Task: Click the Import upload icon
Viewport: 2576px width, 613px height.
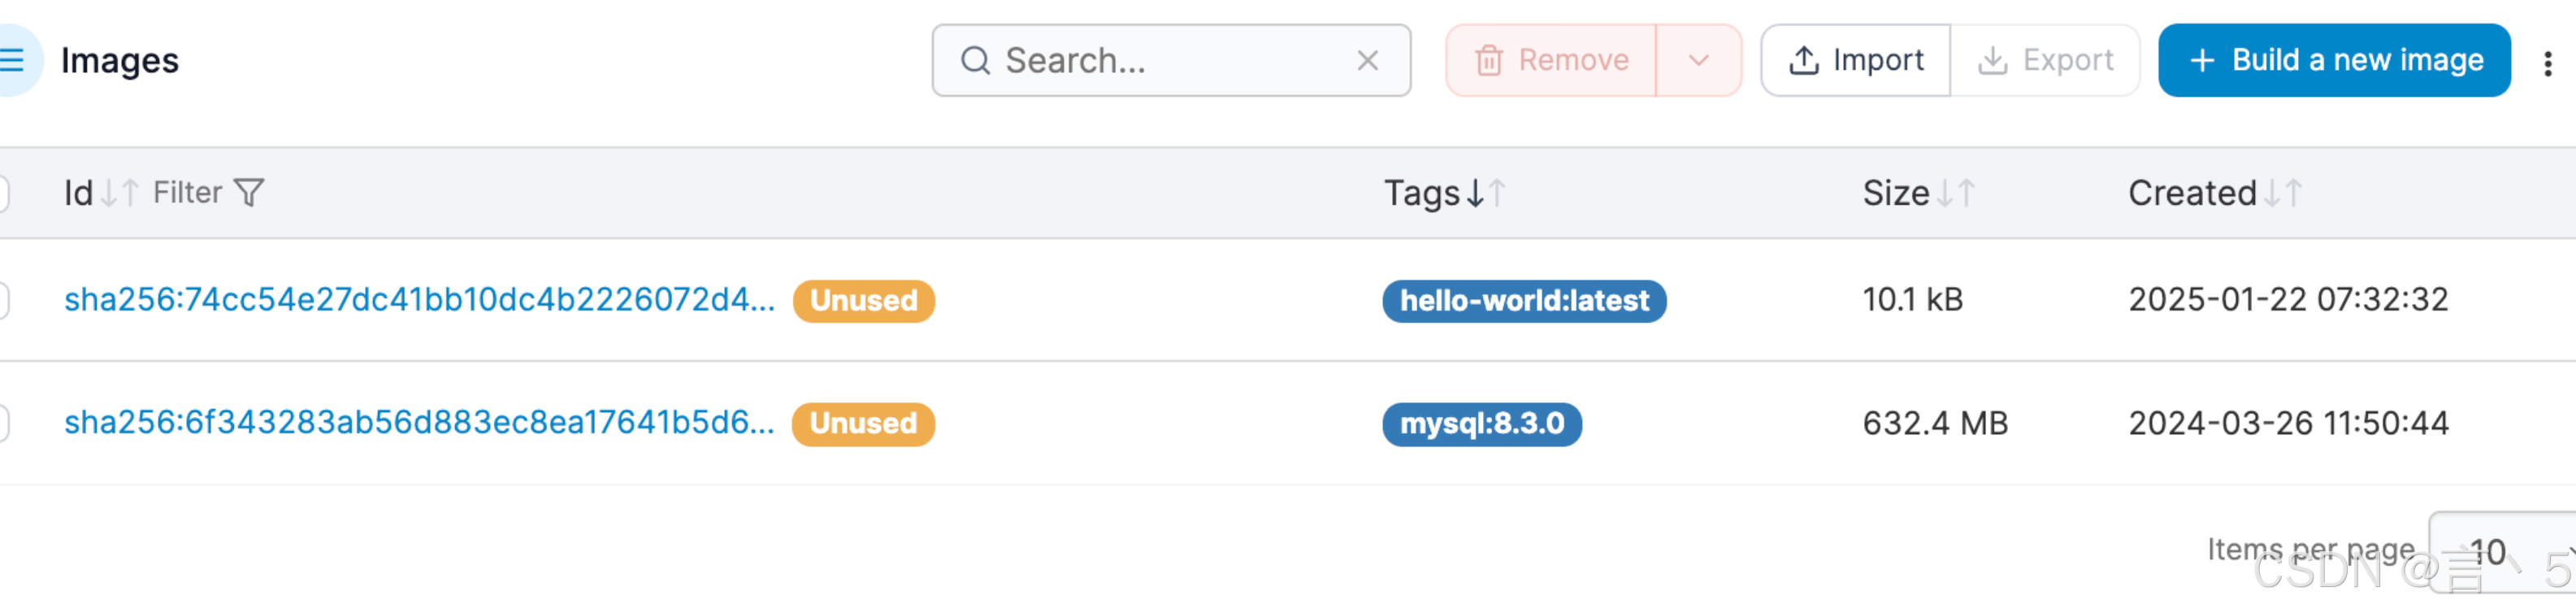Action: point(1804,60)
